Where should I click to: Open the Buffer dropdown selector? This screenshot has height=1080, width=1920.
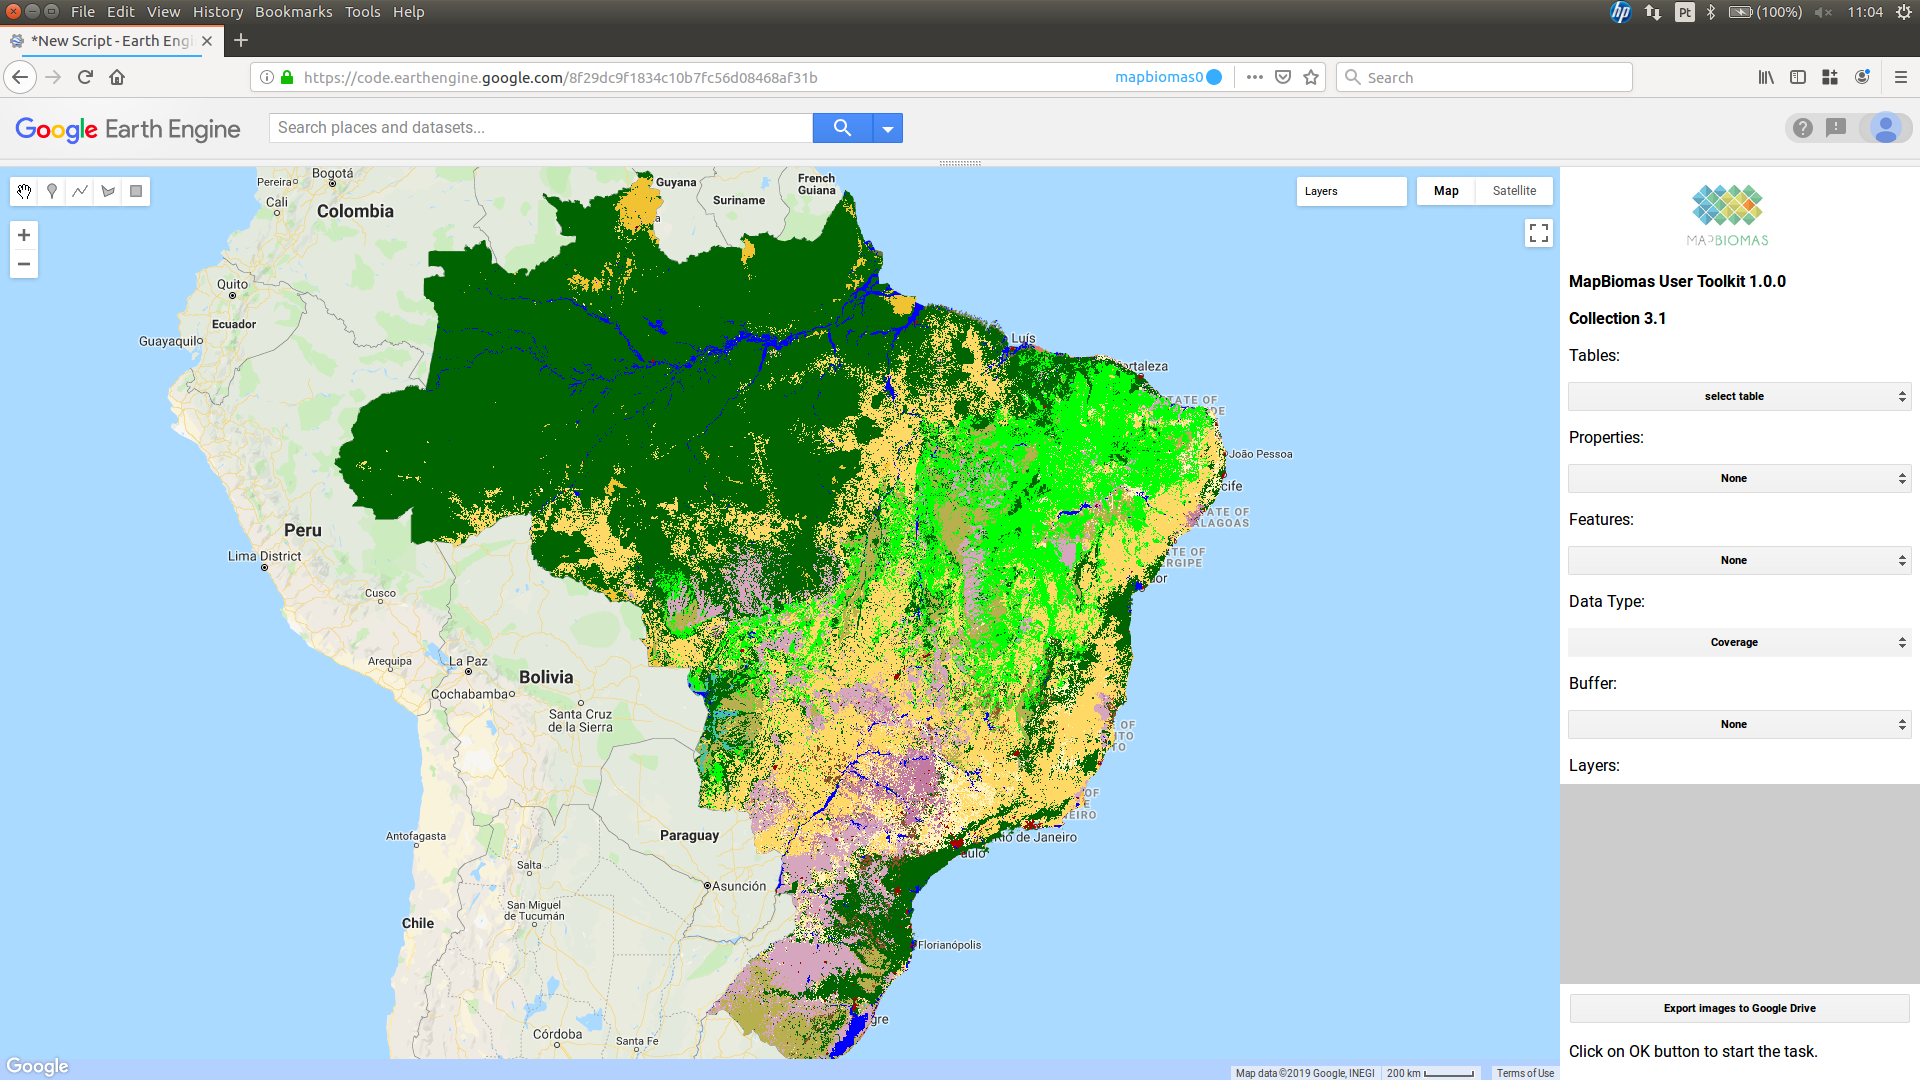click(1734, 723)
